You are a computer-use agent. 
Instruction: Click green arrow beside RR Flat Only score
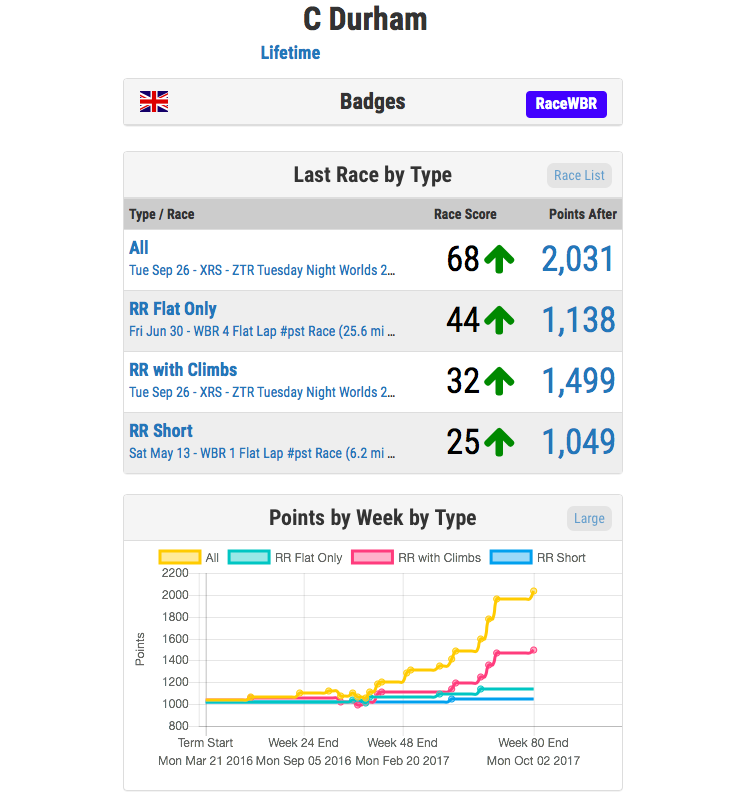pos(499,321)
